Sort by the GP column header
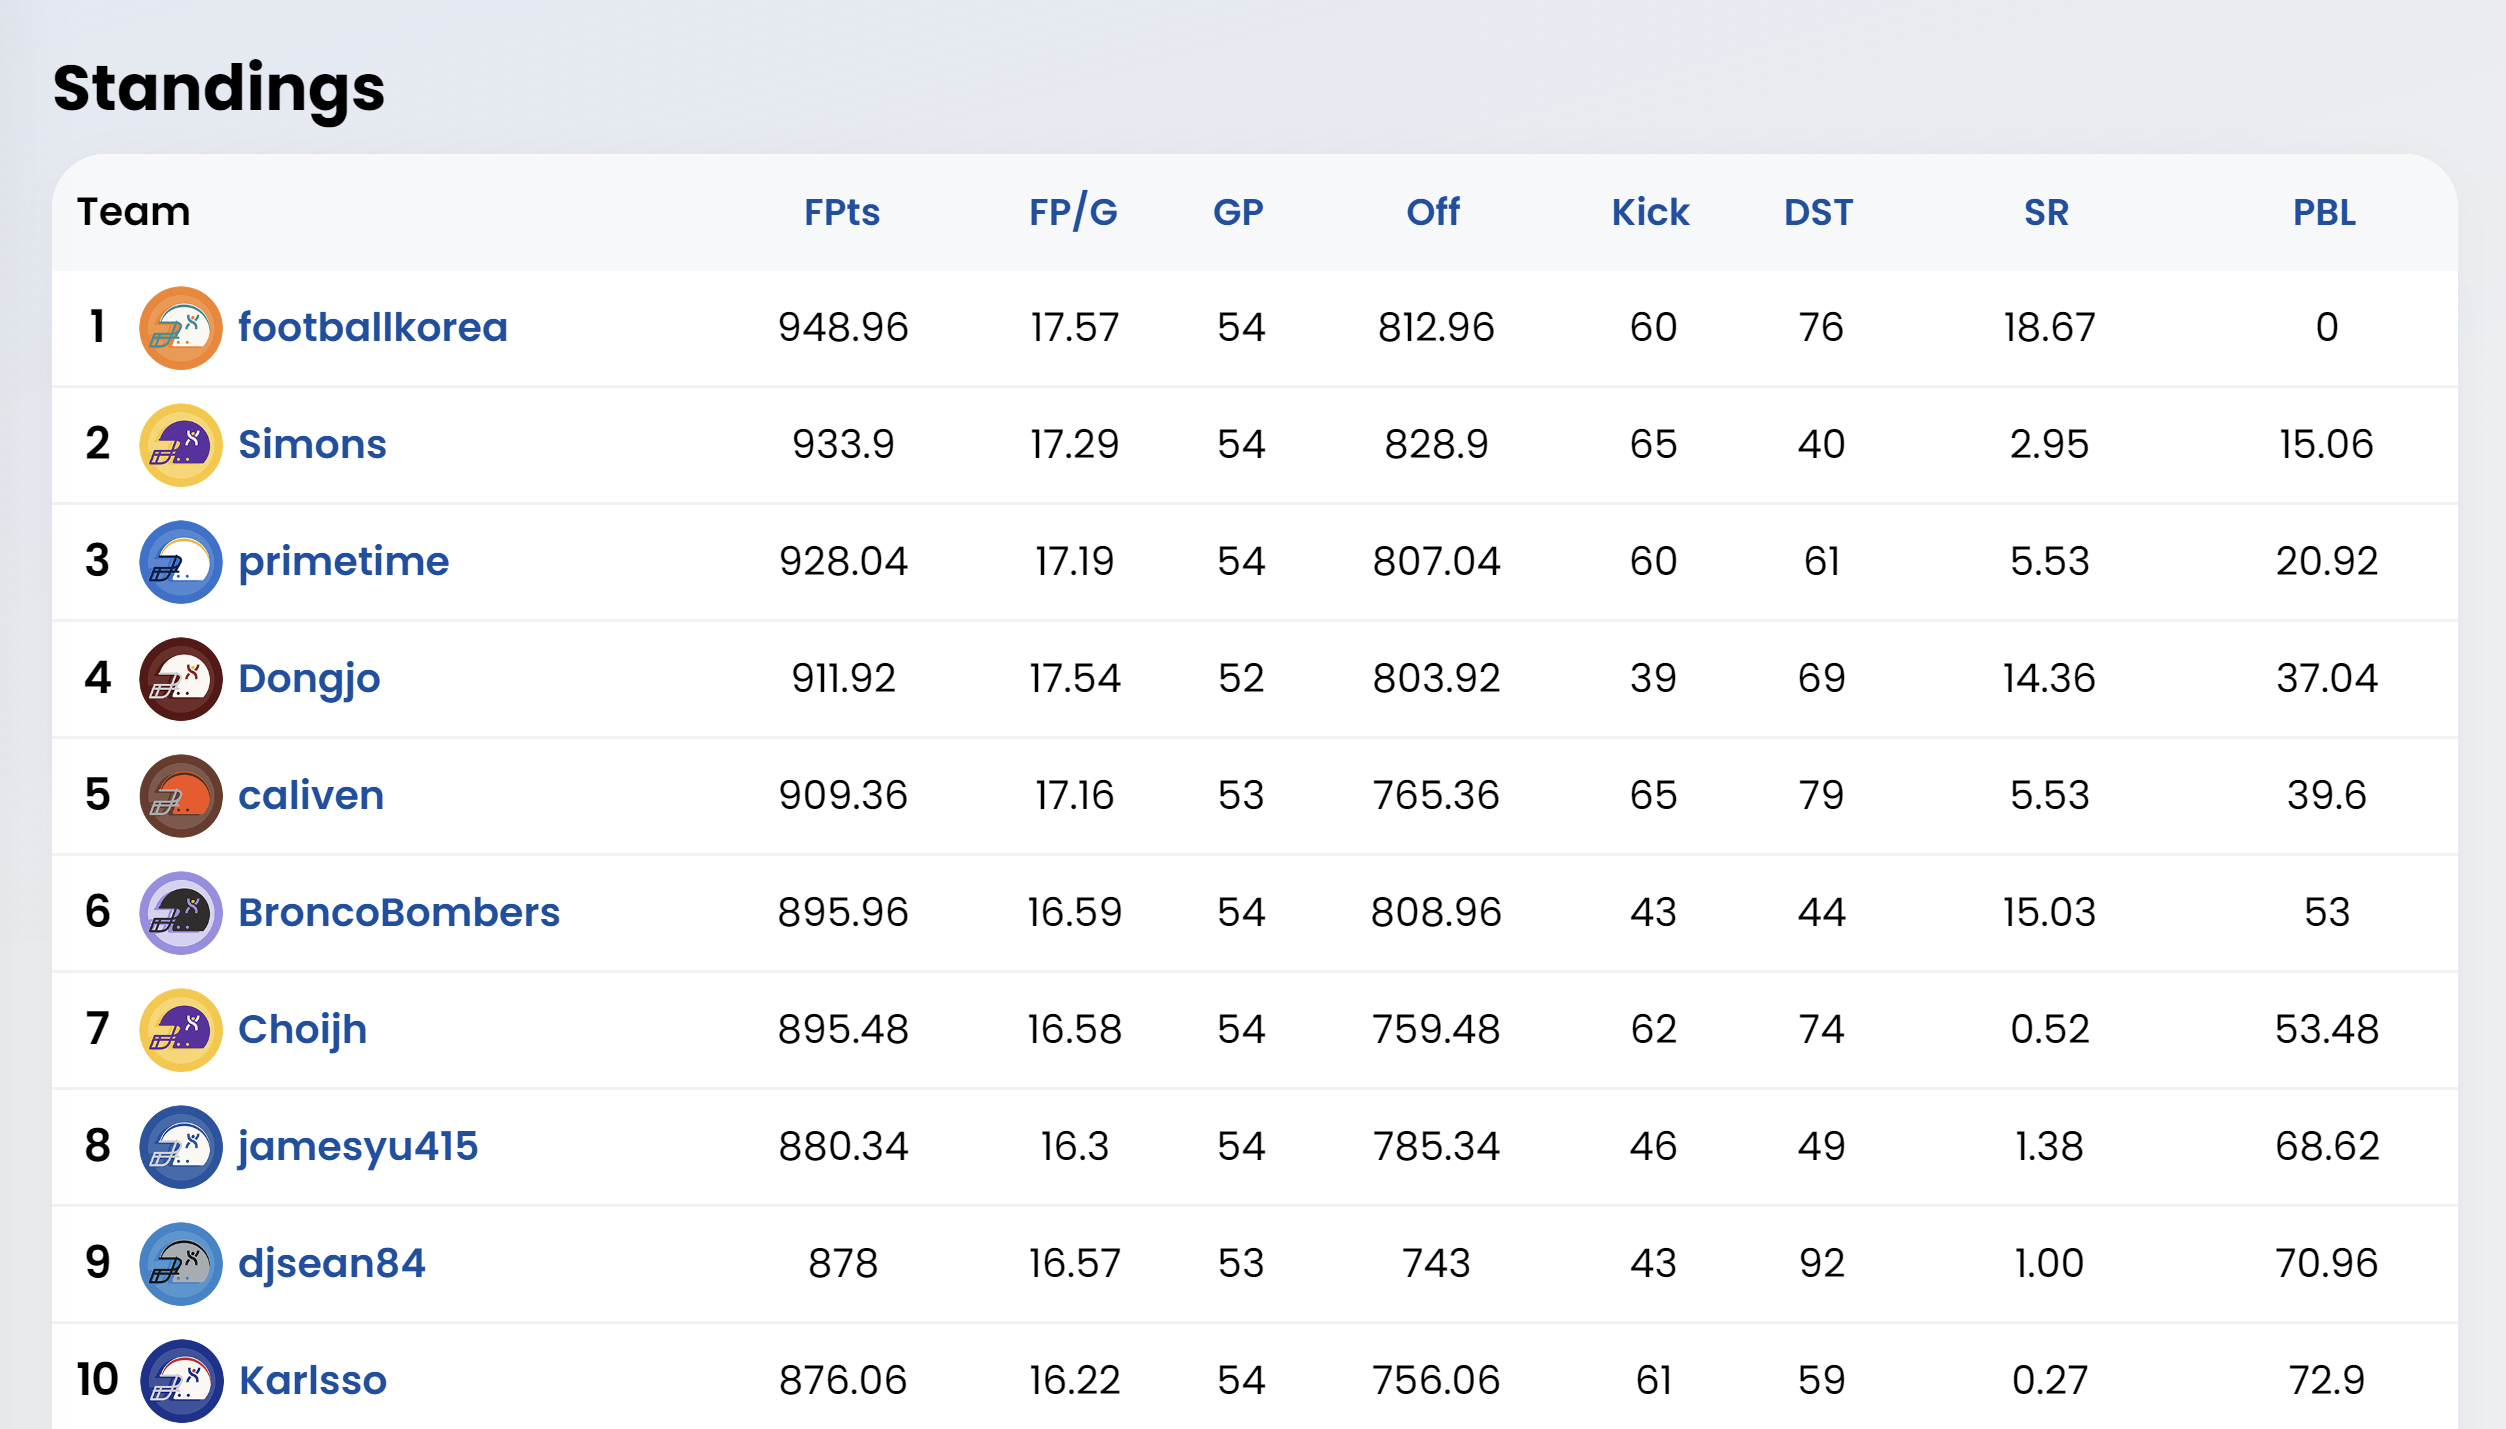This screenshot has height=1429, width=2506. click(1238, 212)
